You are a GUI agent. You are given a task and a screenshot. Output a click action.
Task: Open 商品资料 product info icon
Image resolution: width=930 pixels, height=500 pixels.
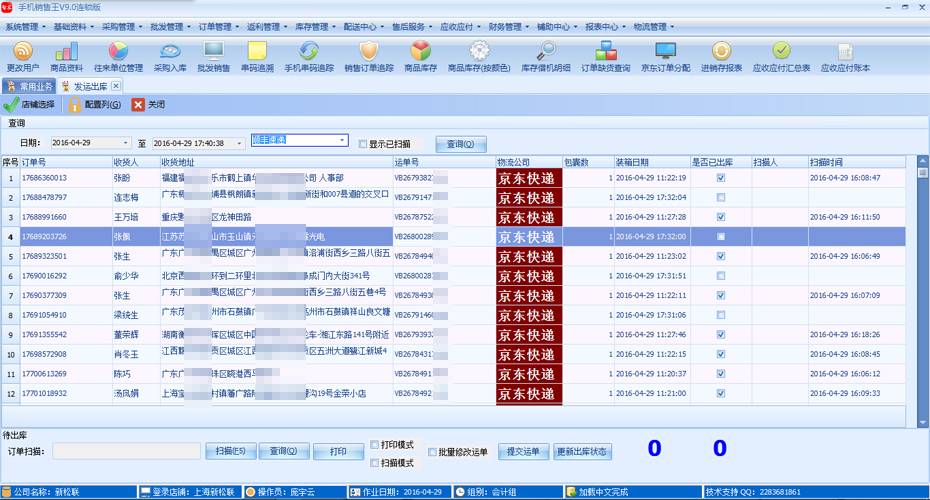(x=66, y=57)
